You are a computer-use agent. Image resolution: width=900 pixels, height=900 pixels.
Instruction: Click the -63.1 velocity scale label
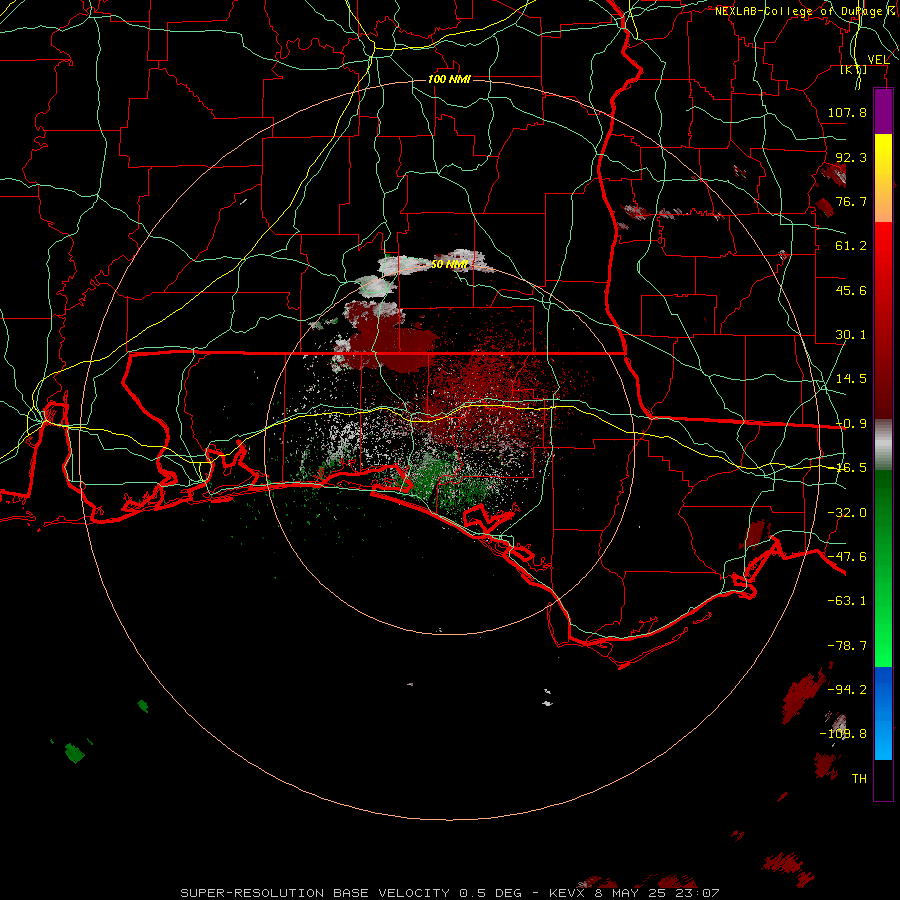point(847,601)
